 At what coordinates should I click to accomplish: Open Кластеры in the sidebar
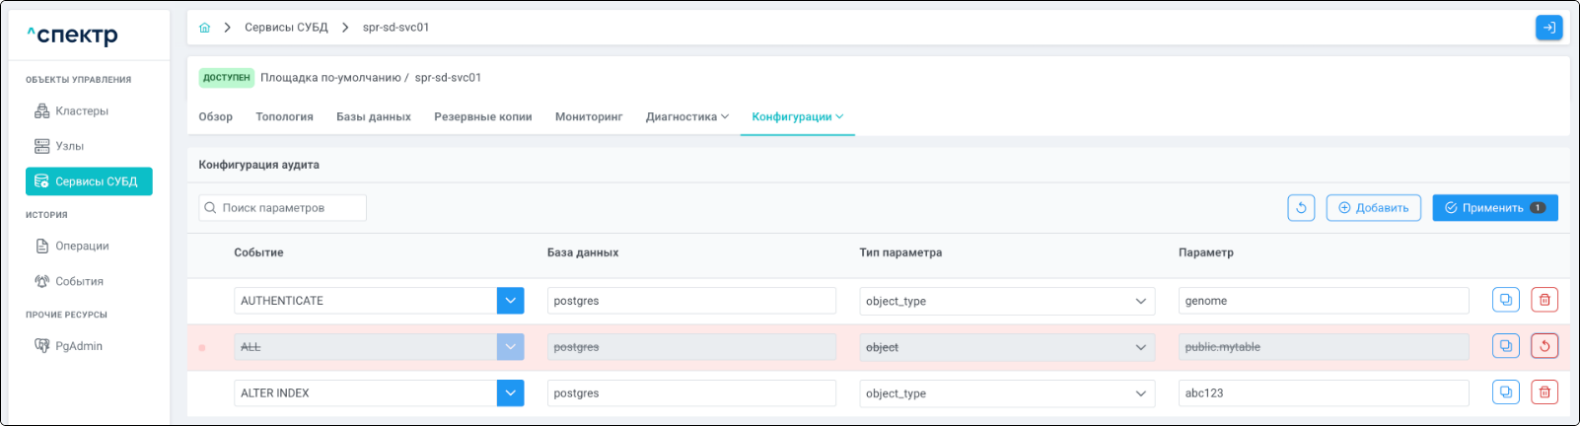pyautogui.click(x=81, y=111)
